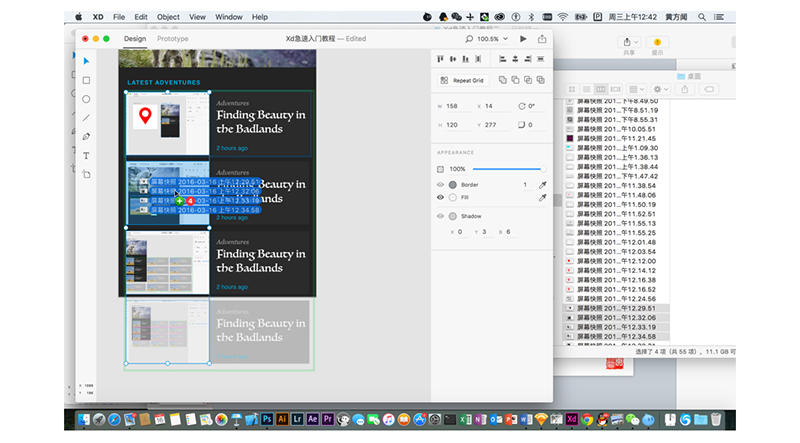
Task: Click the Artboard tool
Action: coord(86,174)
